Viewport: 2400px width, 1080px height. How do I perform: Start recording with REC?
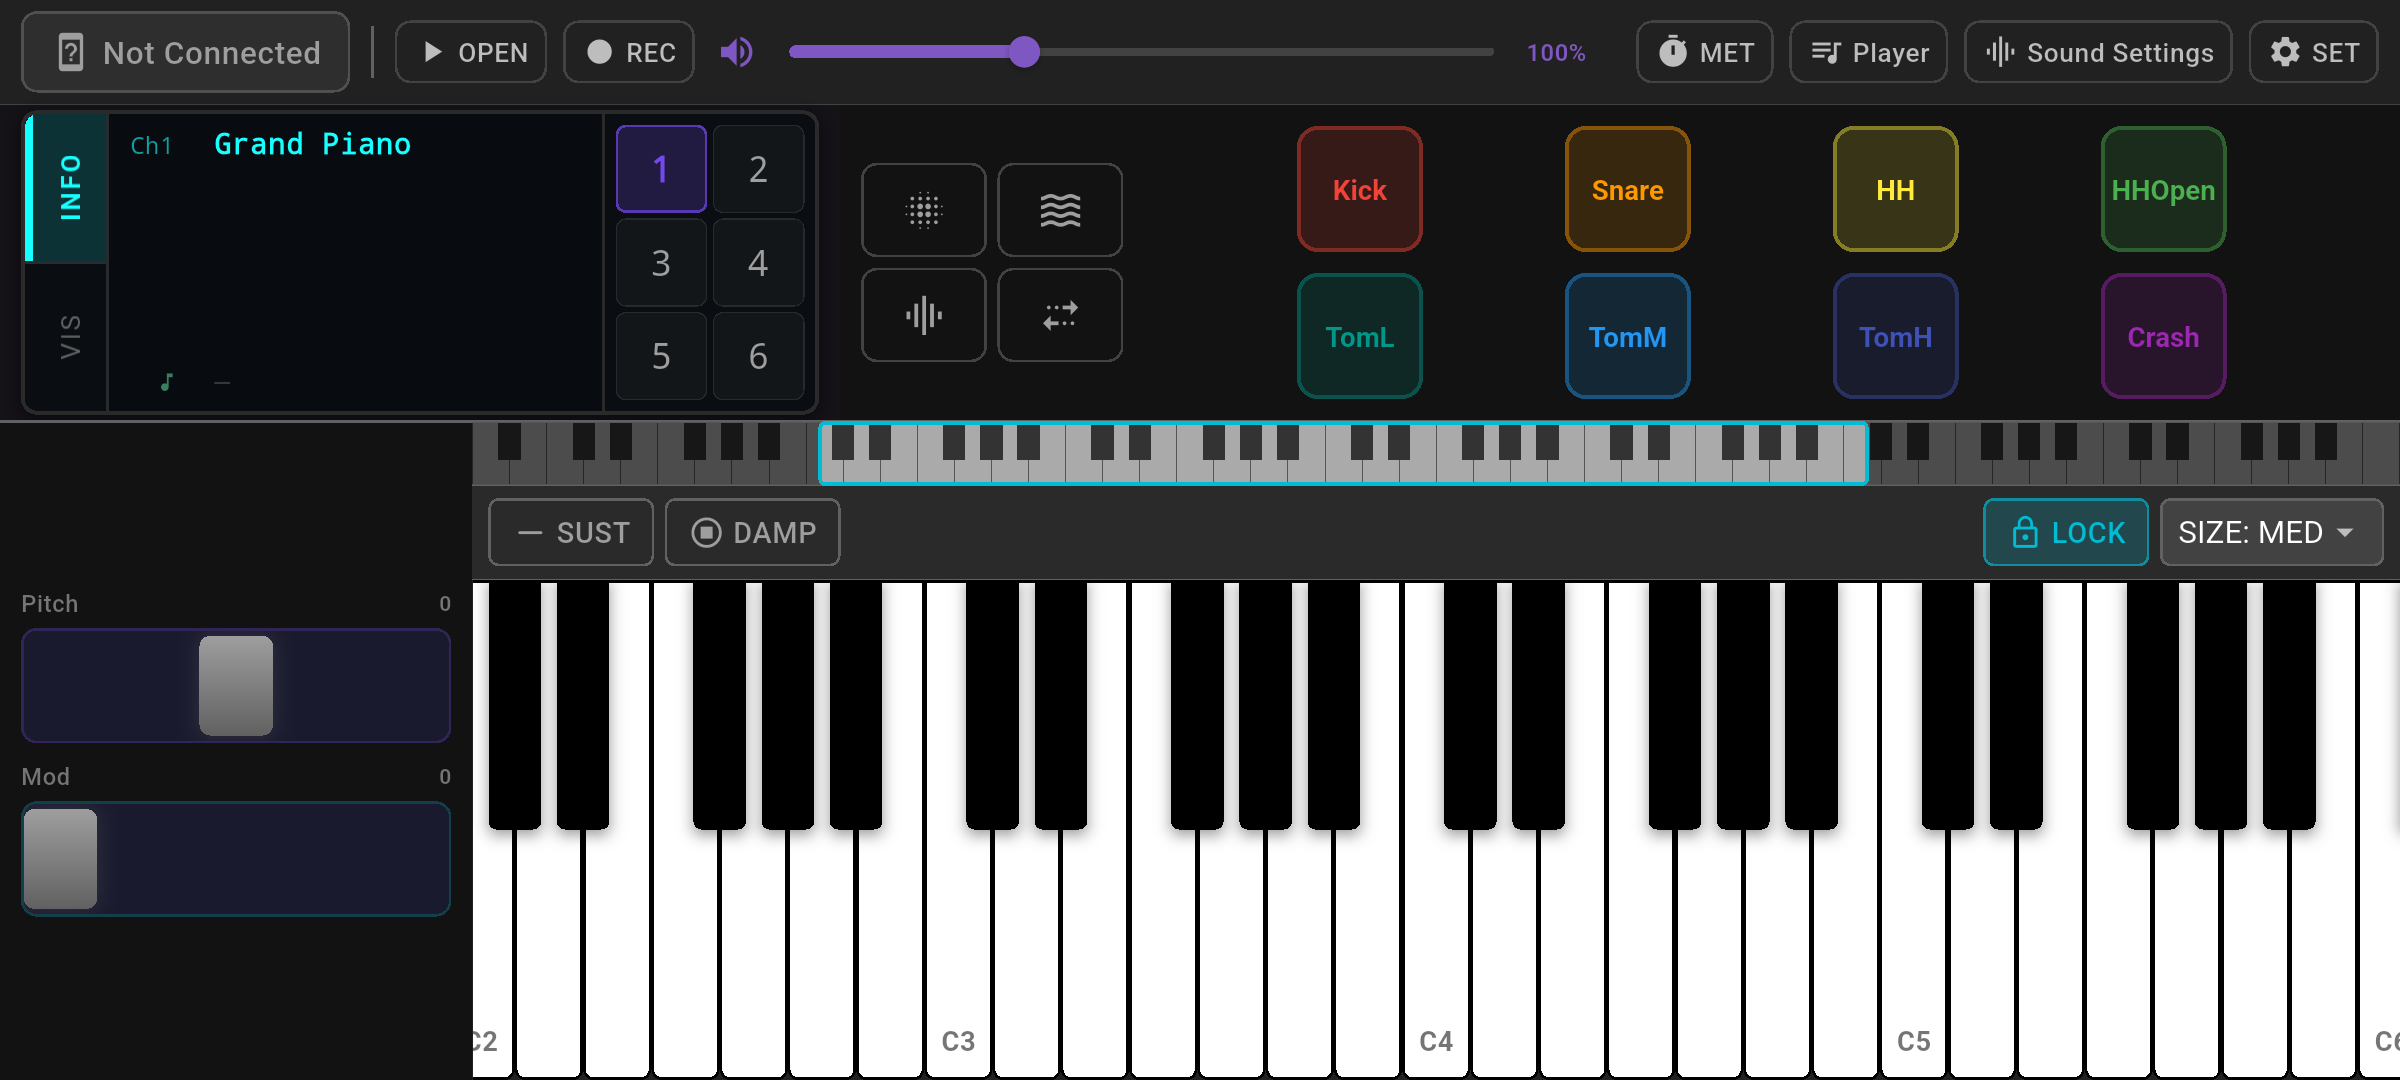(x=629, y=52)
